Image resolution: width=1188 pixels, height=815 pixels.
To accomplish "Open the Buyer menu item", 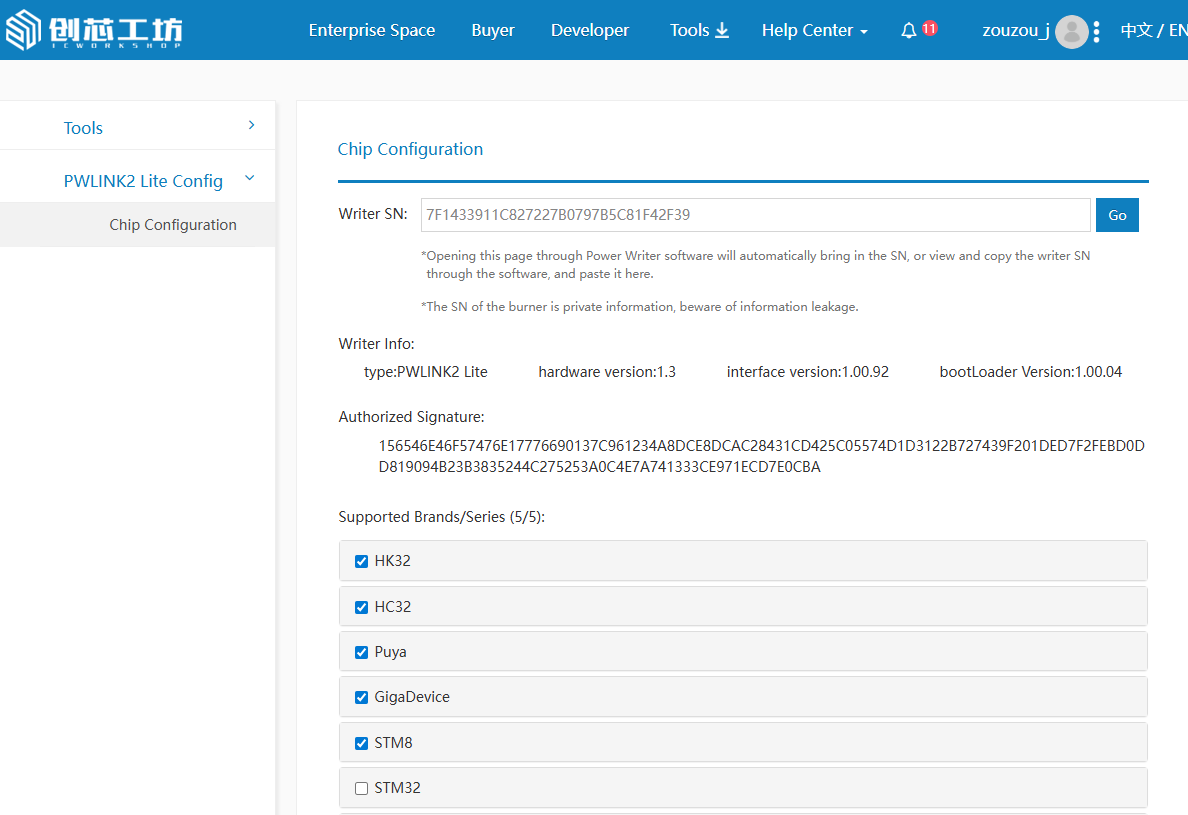I will click(x=493, y=31).
